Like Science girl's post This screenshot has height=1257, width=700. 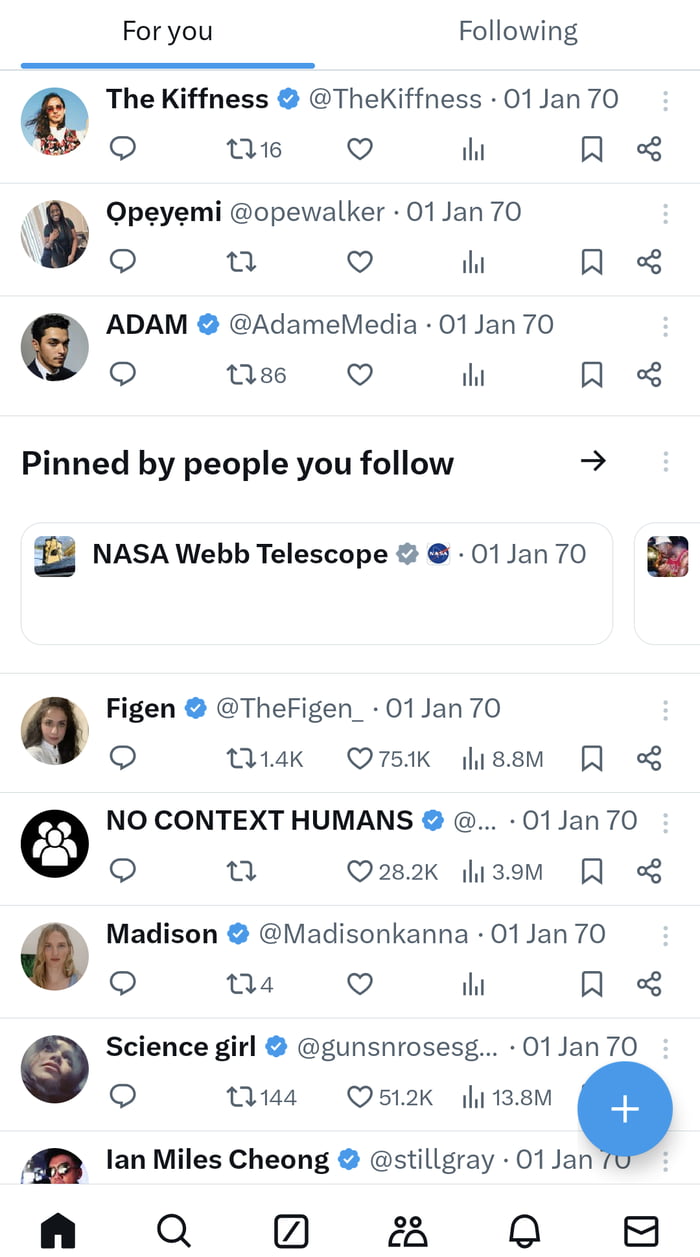[x=359, y=1097]
